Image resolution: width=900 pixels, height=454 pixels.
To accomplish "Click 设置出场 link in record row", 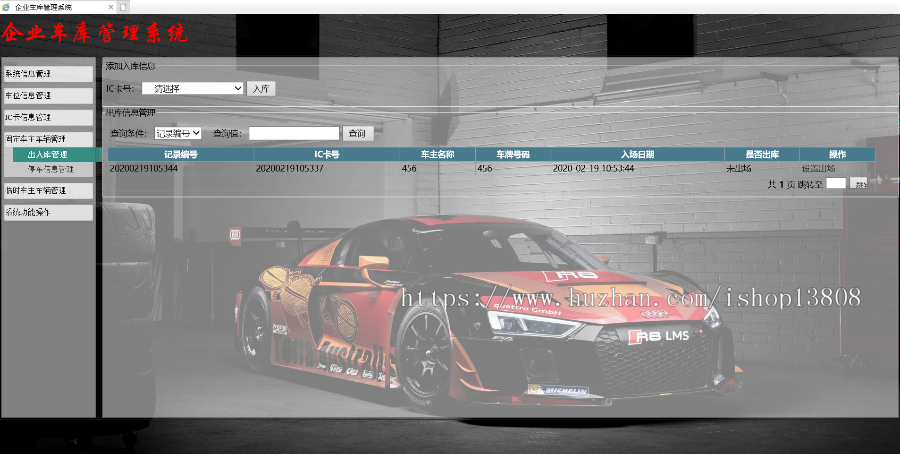I will tap(818, 169).
